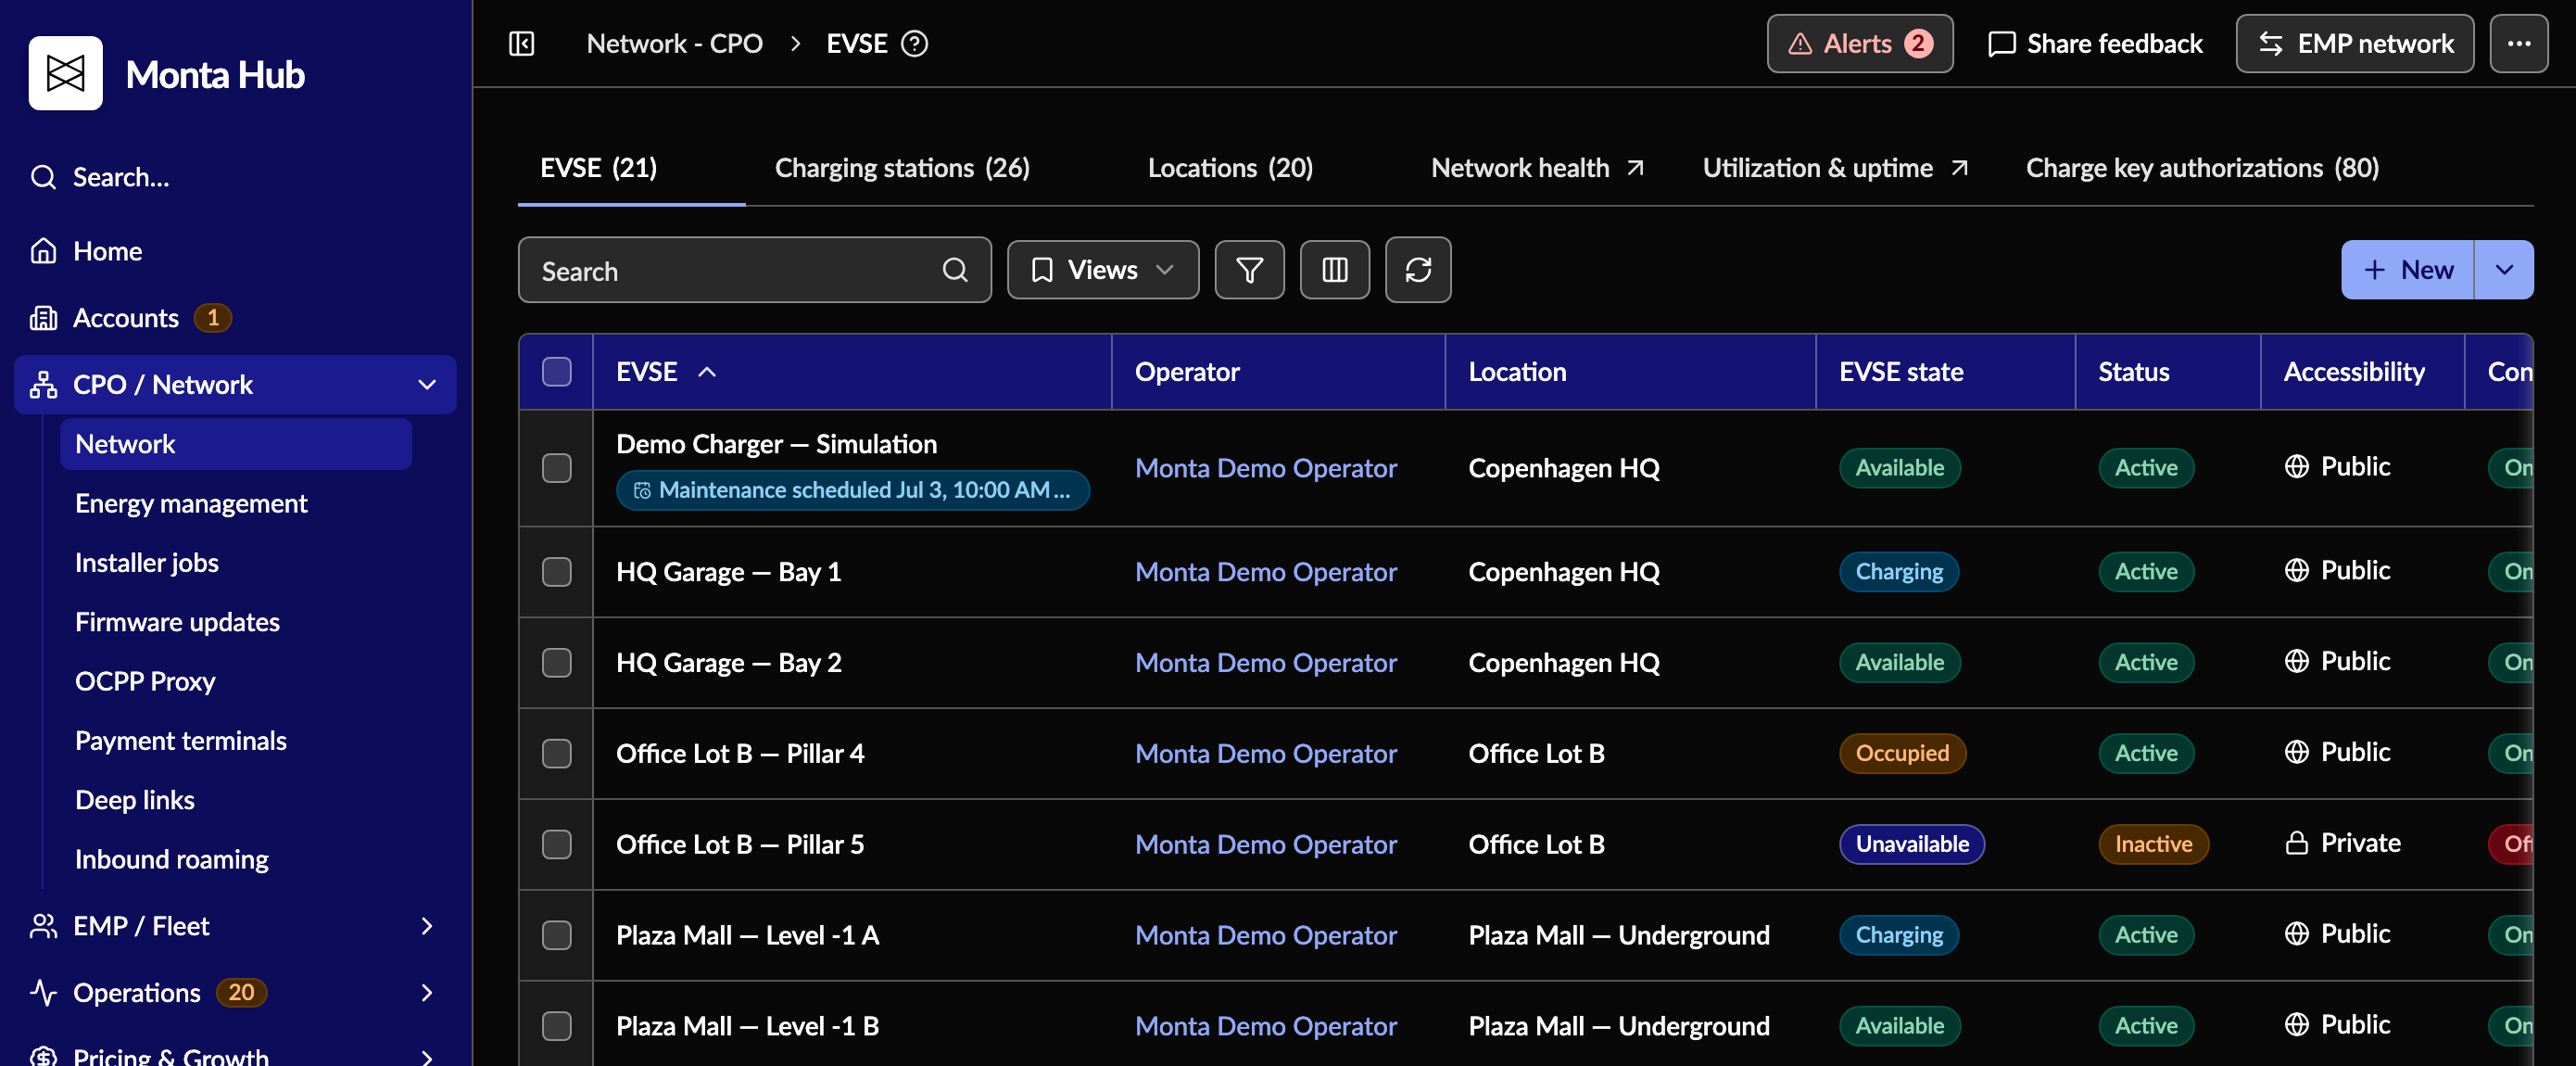
Task: Click the sort arrow on the EVSE column
Action: coord(706,372)
